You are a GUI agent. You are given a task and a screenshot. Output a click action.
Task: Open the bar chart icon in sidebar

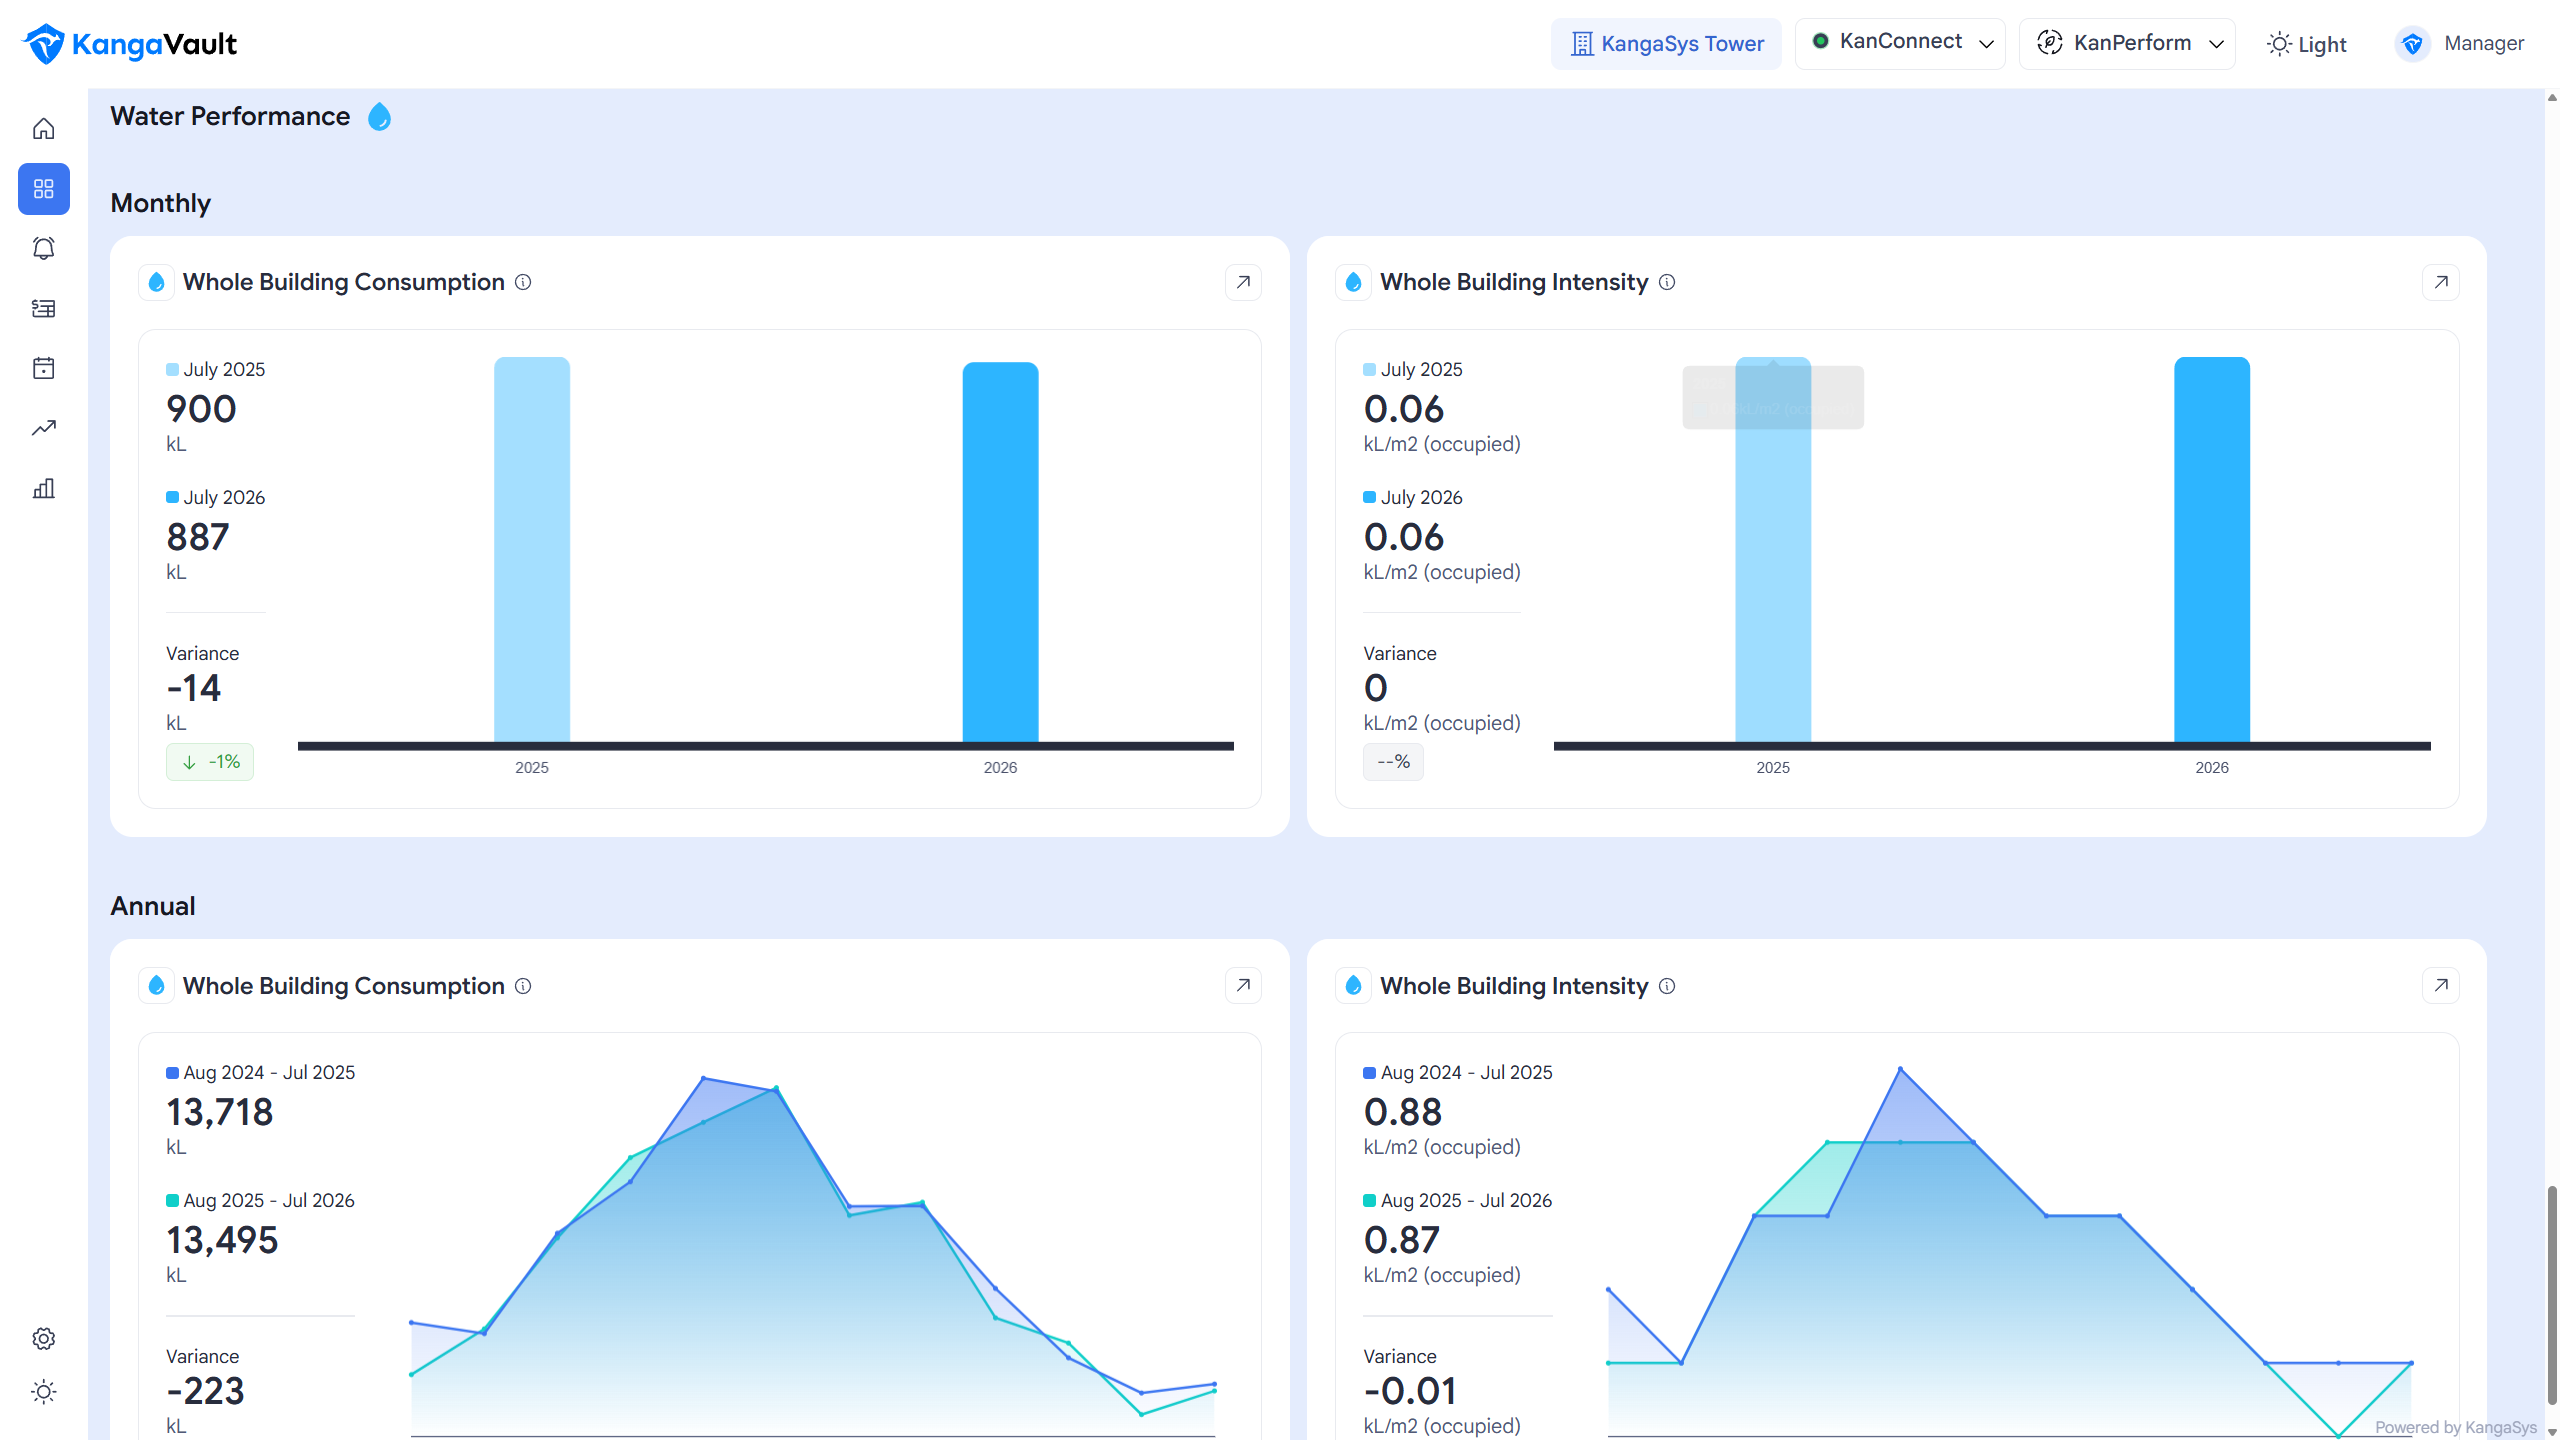(x=43, y=488)
